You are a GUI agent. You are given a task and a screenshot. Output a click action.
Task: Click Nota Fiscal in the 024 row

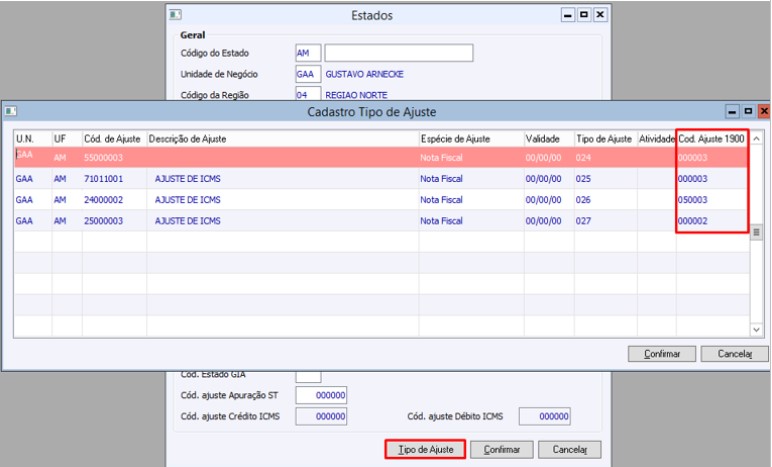tap(441, 157)
